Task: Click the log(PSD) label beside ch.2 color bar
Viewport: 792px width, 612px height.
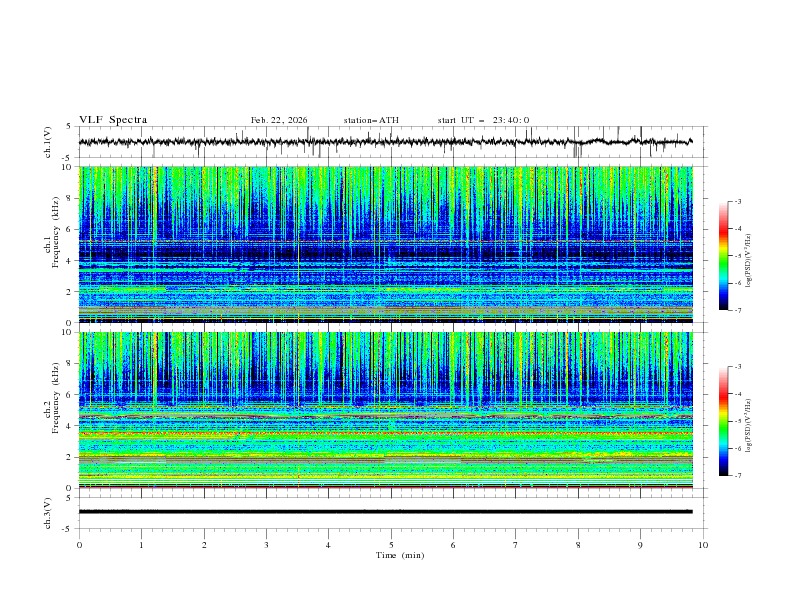Action: point(749,425)
